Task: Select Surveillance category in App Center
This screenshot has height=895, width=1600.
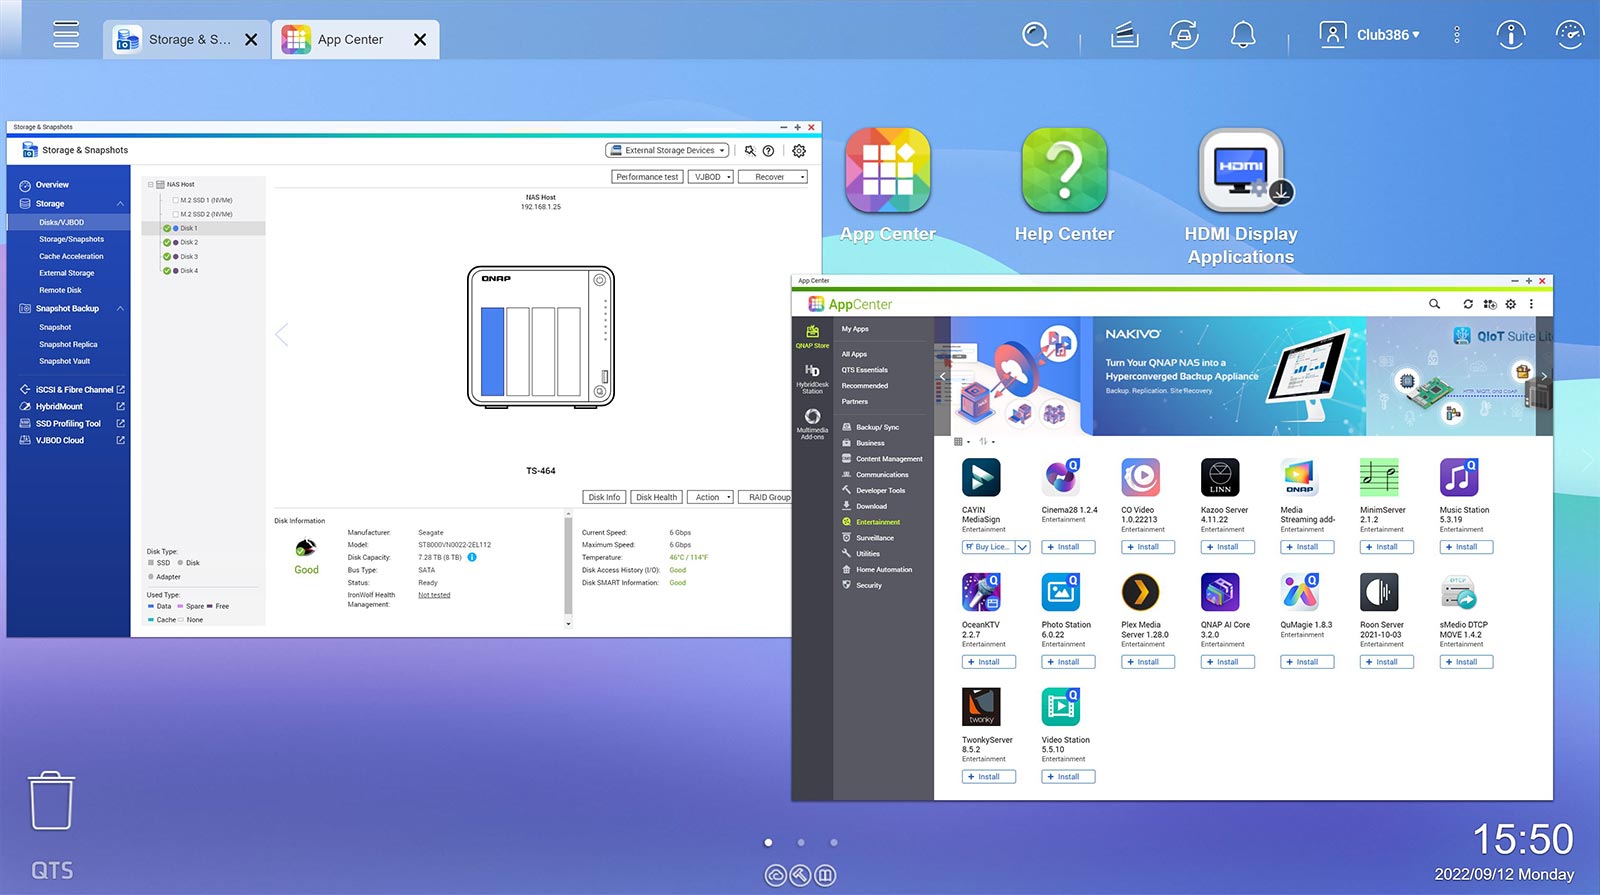Action: (x=875, y=538)
